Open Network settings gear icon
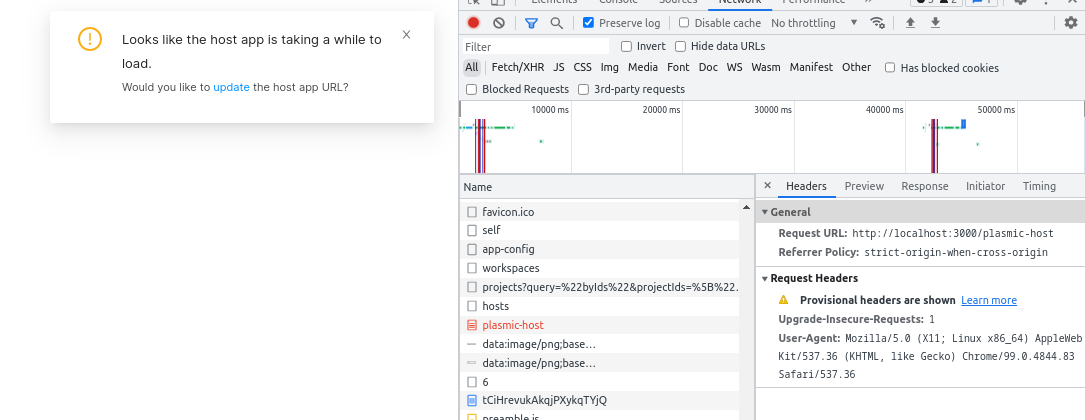This screenshot has height=420, width=1085. 1071,23
